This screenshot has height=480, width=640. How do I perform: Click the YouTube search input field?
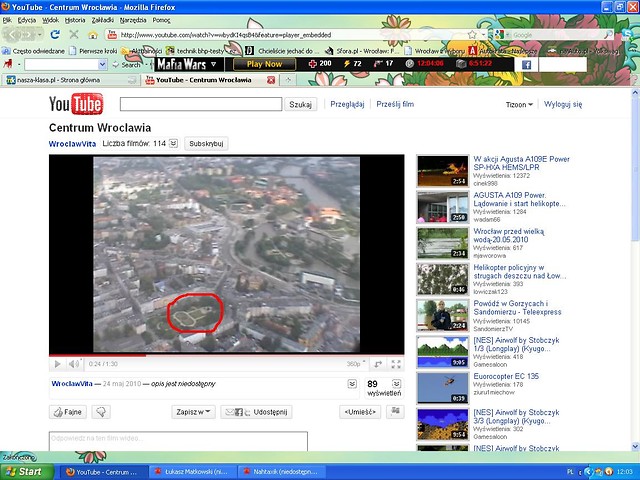[201, 104]
